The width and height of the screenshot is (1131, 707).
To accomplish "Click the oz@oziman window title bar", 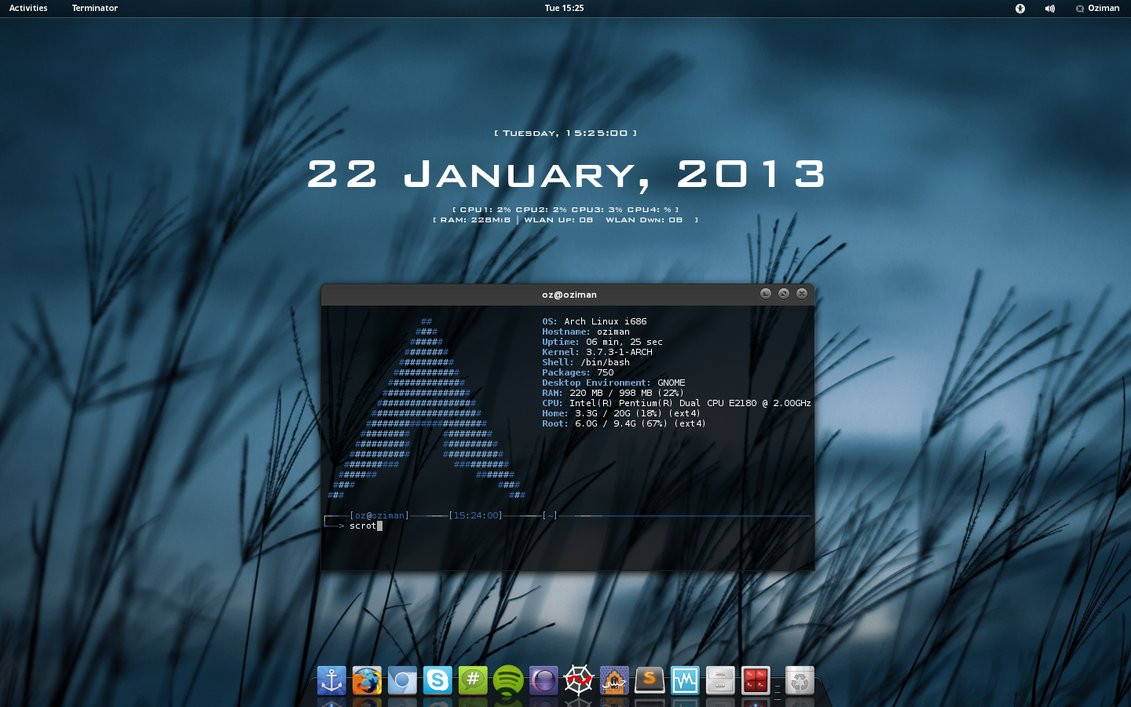I will pos(568,294).
